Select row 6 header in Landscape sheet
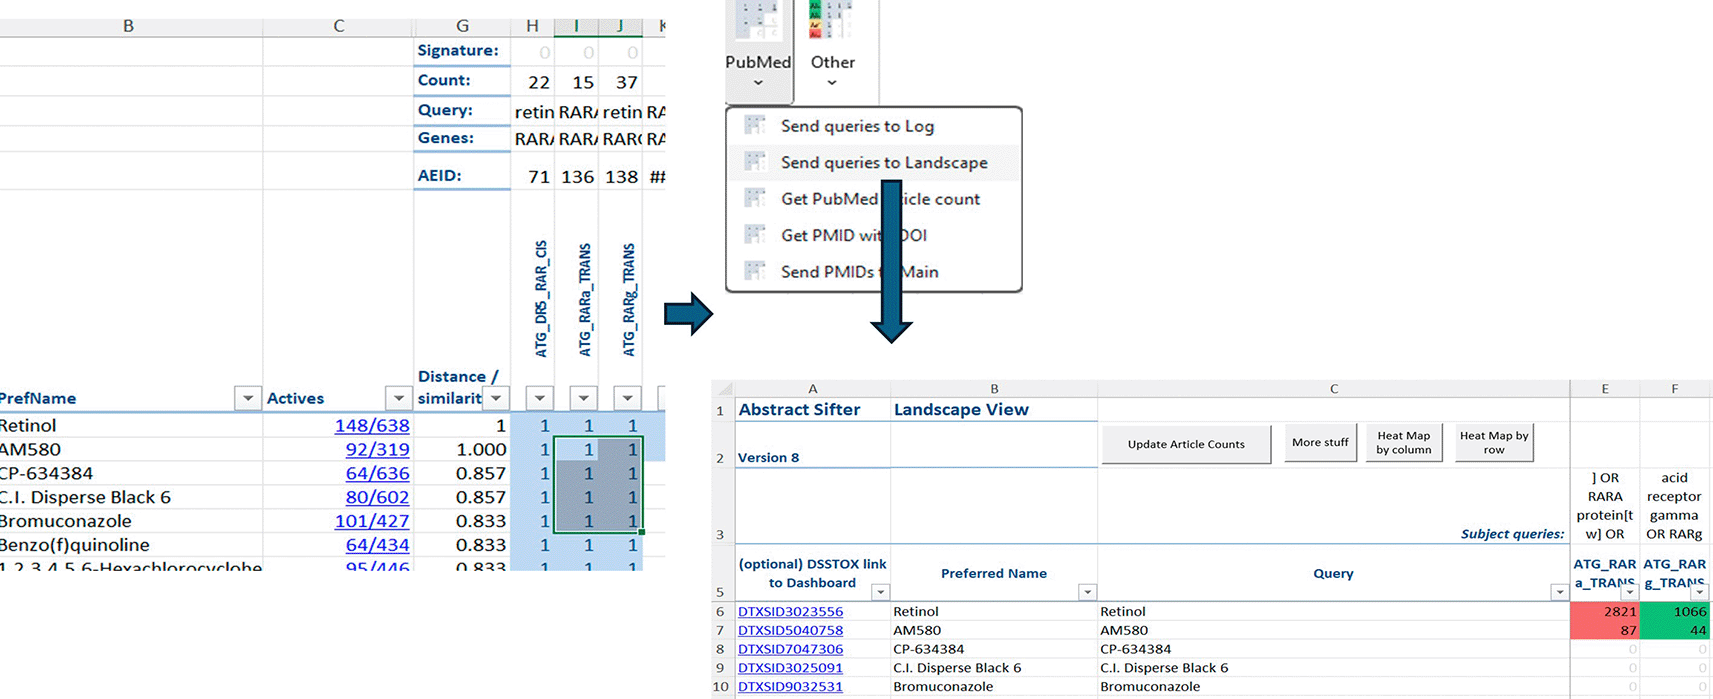 (720, 611)
